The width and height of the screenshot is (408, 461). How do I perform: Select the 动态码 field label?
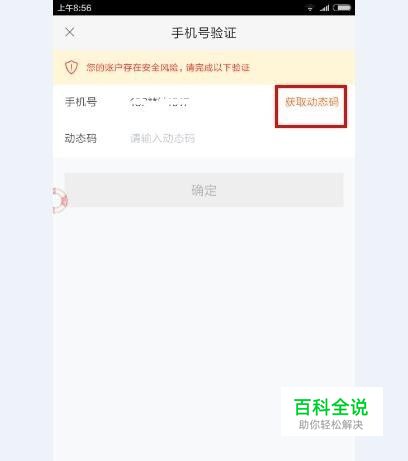[x=81, y=138]
